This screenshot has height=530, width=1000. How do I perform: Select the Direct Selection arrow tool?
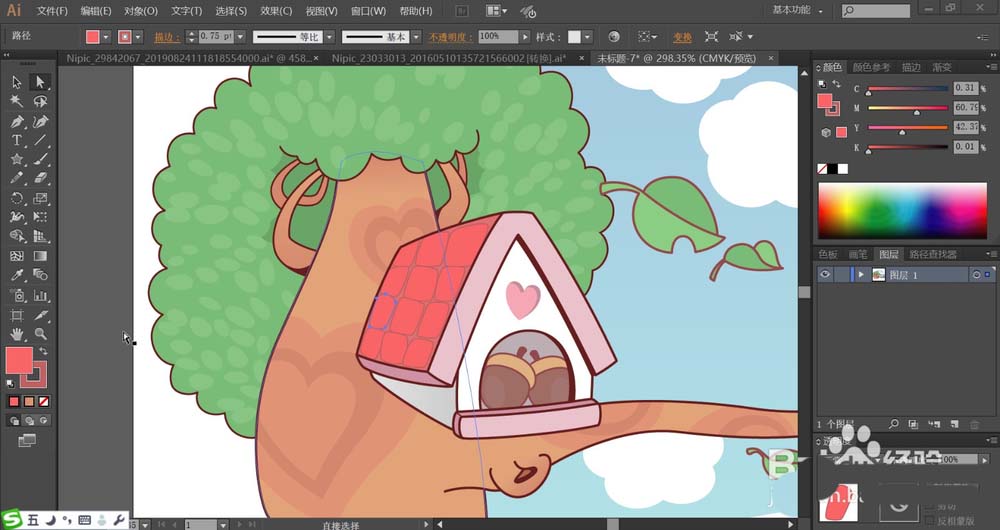40,82
